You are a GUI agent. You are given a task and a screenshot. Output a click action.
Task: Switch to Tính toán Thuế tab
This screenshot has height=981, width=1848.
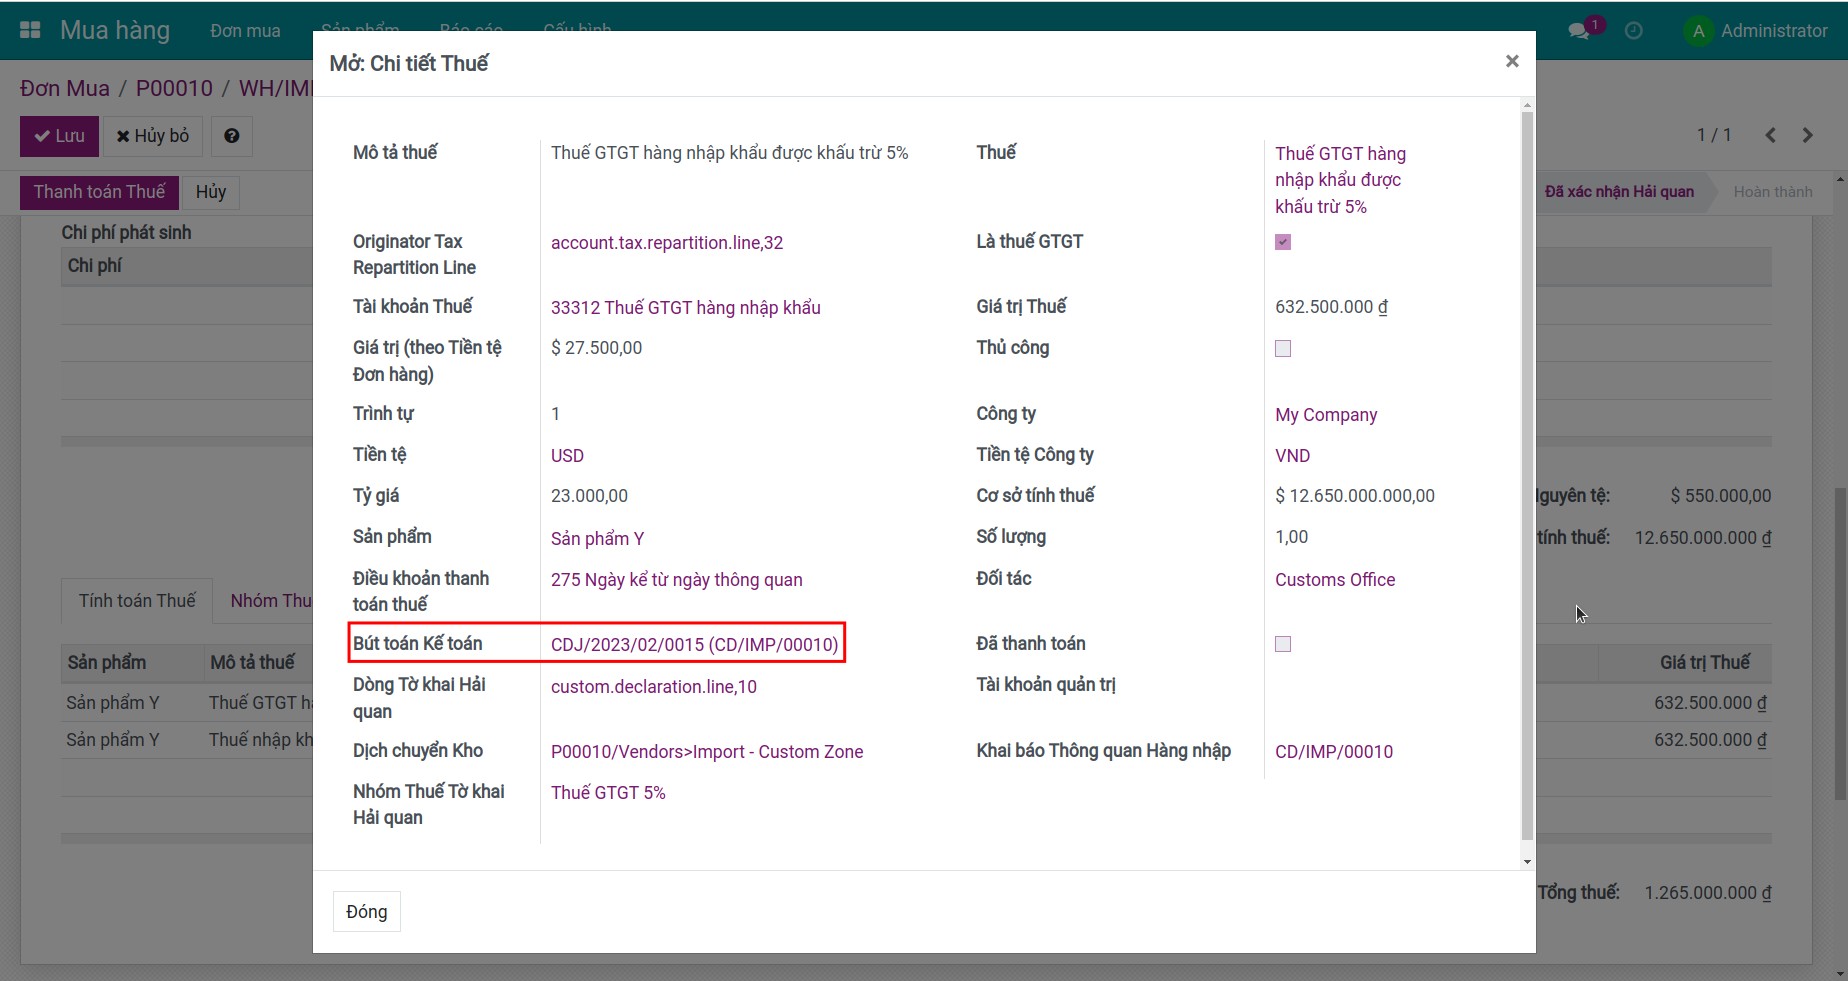coord(137,601)
